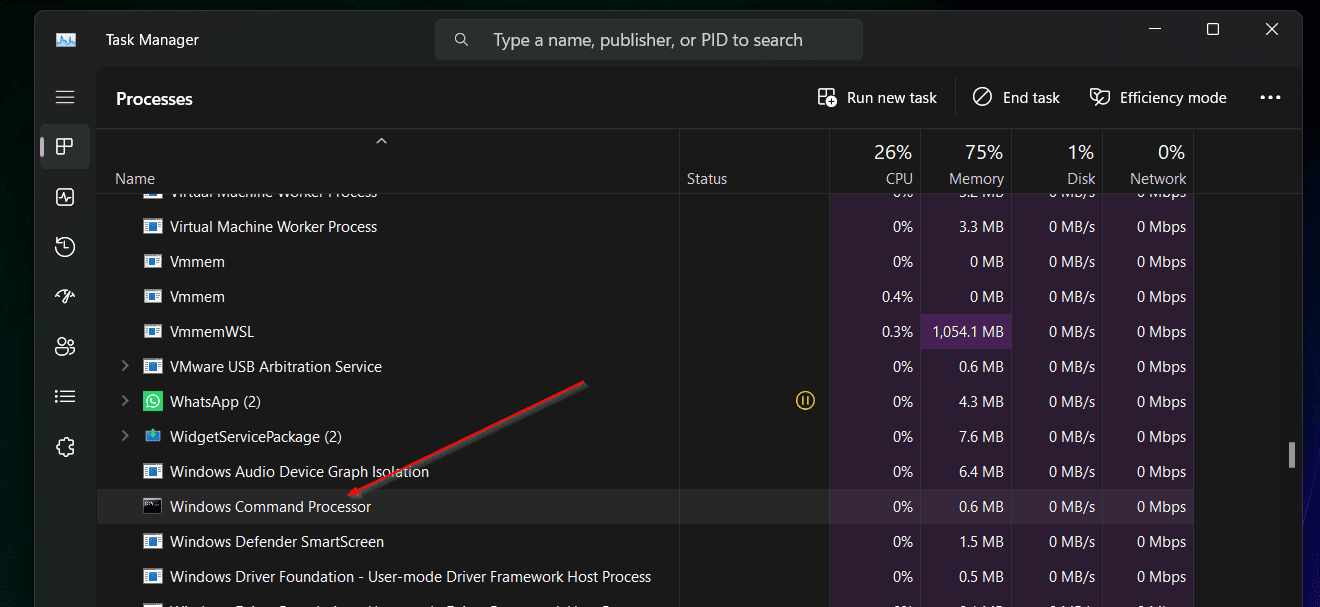1320x607 pixels.
Task: Click the Processes page heading
Action: 154,98
